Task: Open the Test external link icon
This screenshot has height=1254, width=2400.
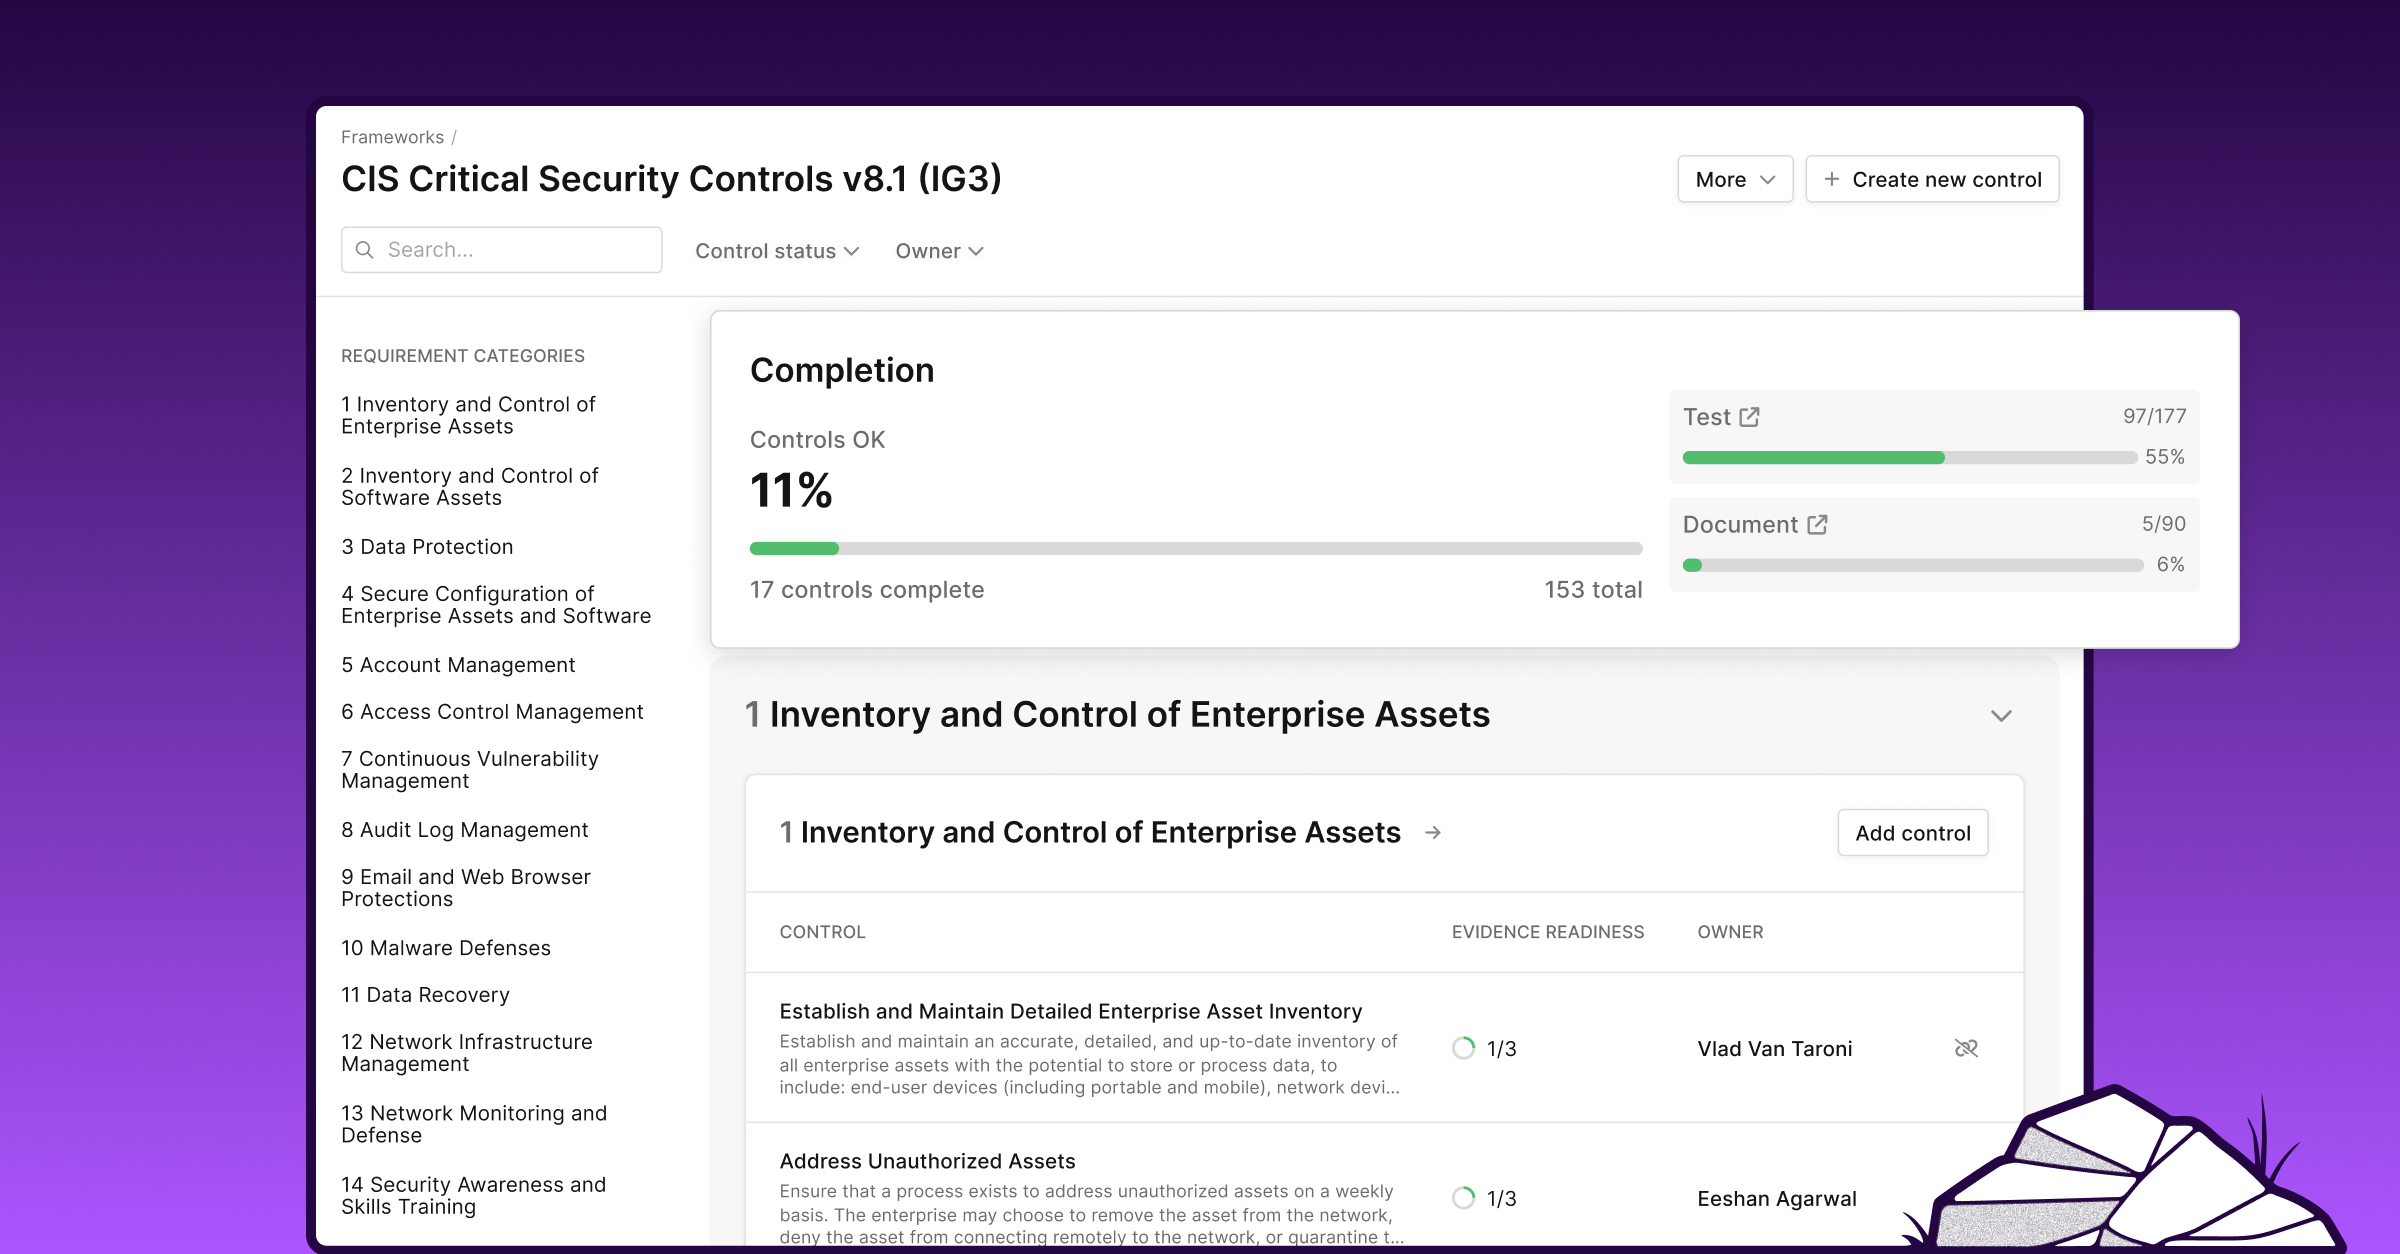Action: coord(1749,416)
